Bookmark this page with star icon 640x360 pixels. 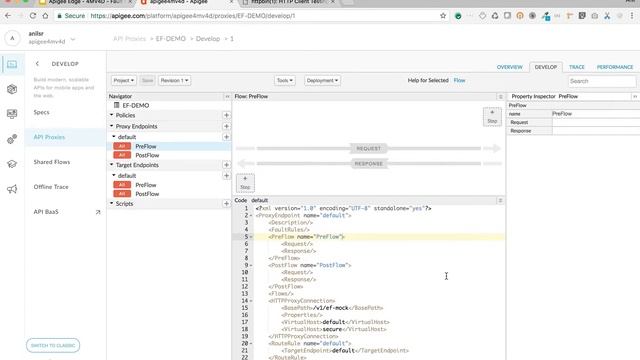[x=443, y=16]
